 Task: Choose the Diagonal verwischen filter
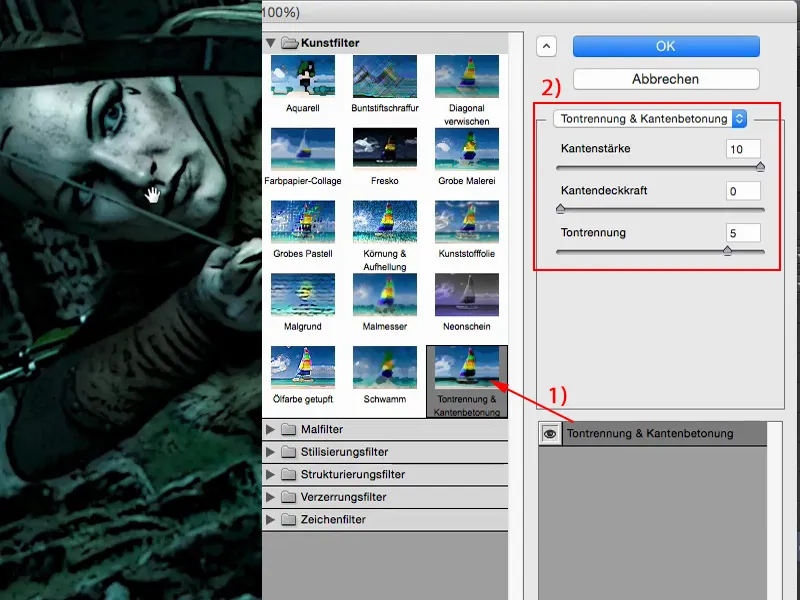466,77
